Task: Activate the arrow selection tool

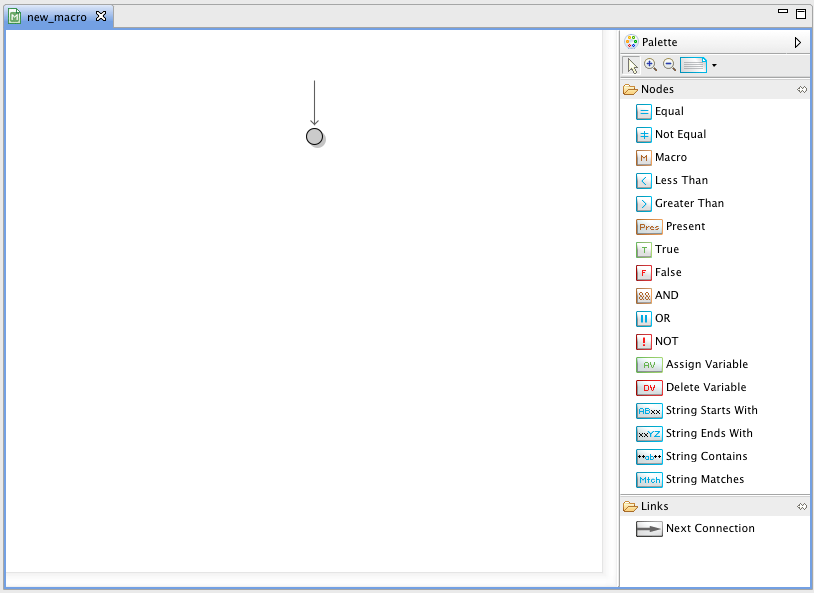Action: tap(632, 66)
